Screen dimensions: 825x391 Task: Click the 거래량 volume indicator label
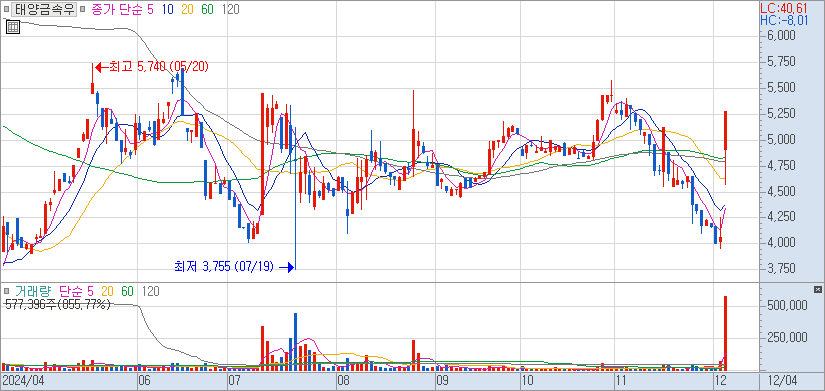(x=32, y=291)
